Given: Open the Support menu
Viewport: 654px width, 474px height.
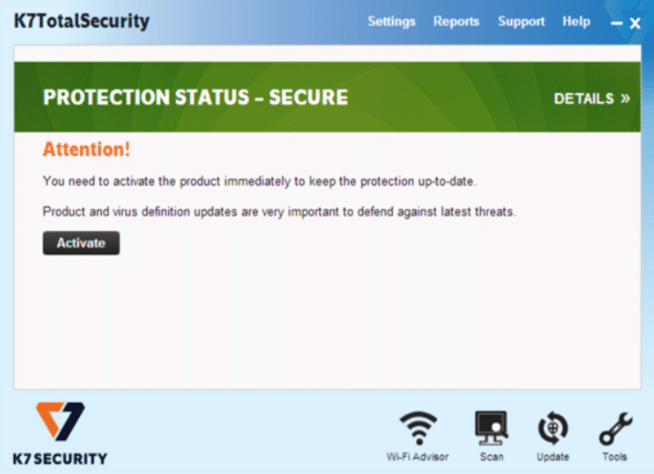Looking at the screenshot, I should click(521, 21).
